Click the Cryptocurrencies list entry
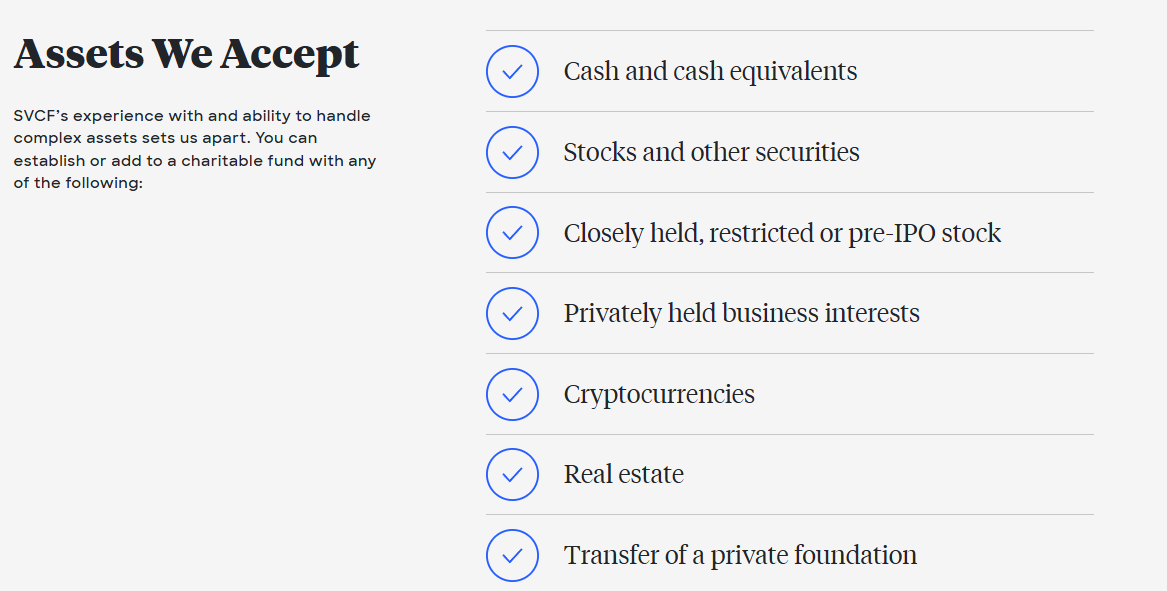This screenshot has height=591, width=1167. pyautogui.click(x=659, y=394)
